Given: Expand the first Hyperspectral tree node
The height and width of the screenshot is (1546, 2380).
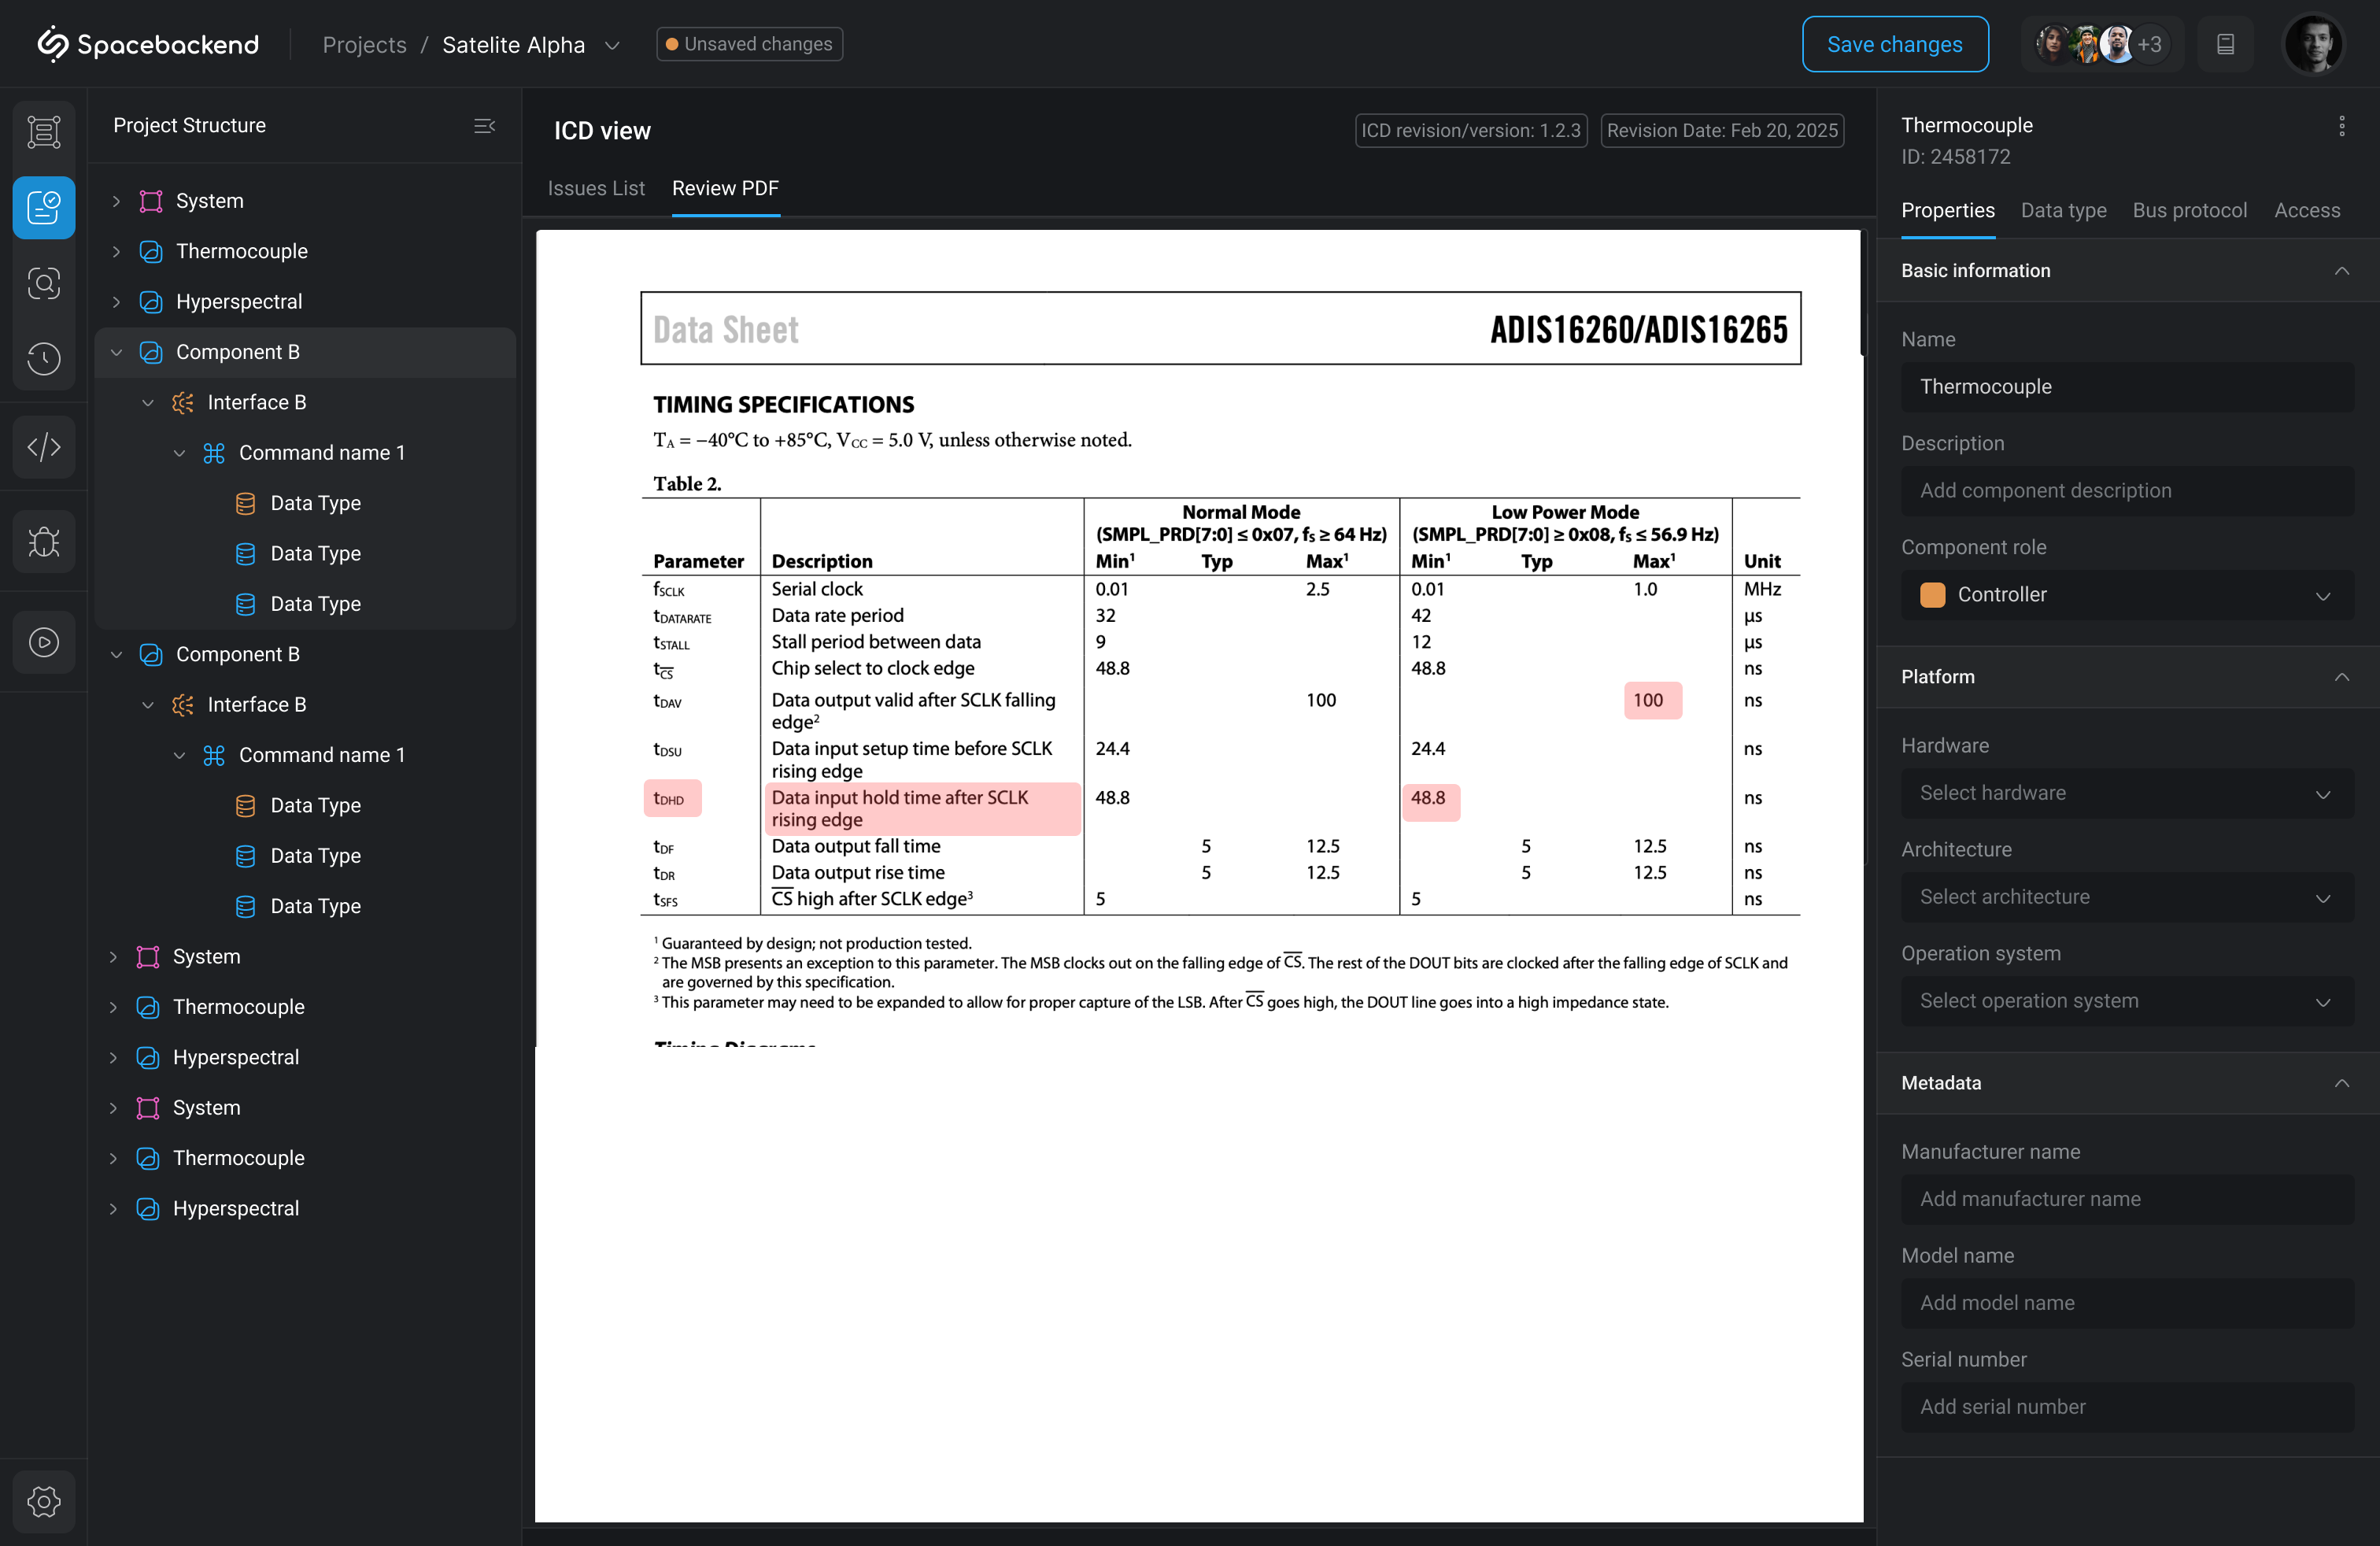Looking at the screenshot, I should 116,302.
